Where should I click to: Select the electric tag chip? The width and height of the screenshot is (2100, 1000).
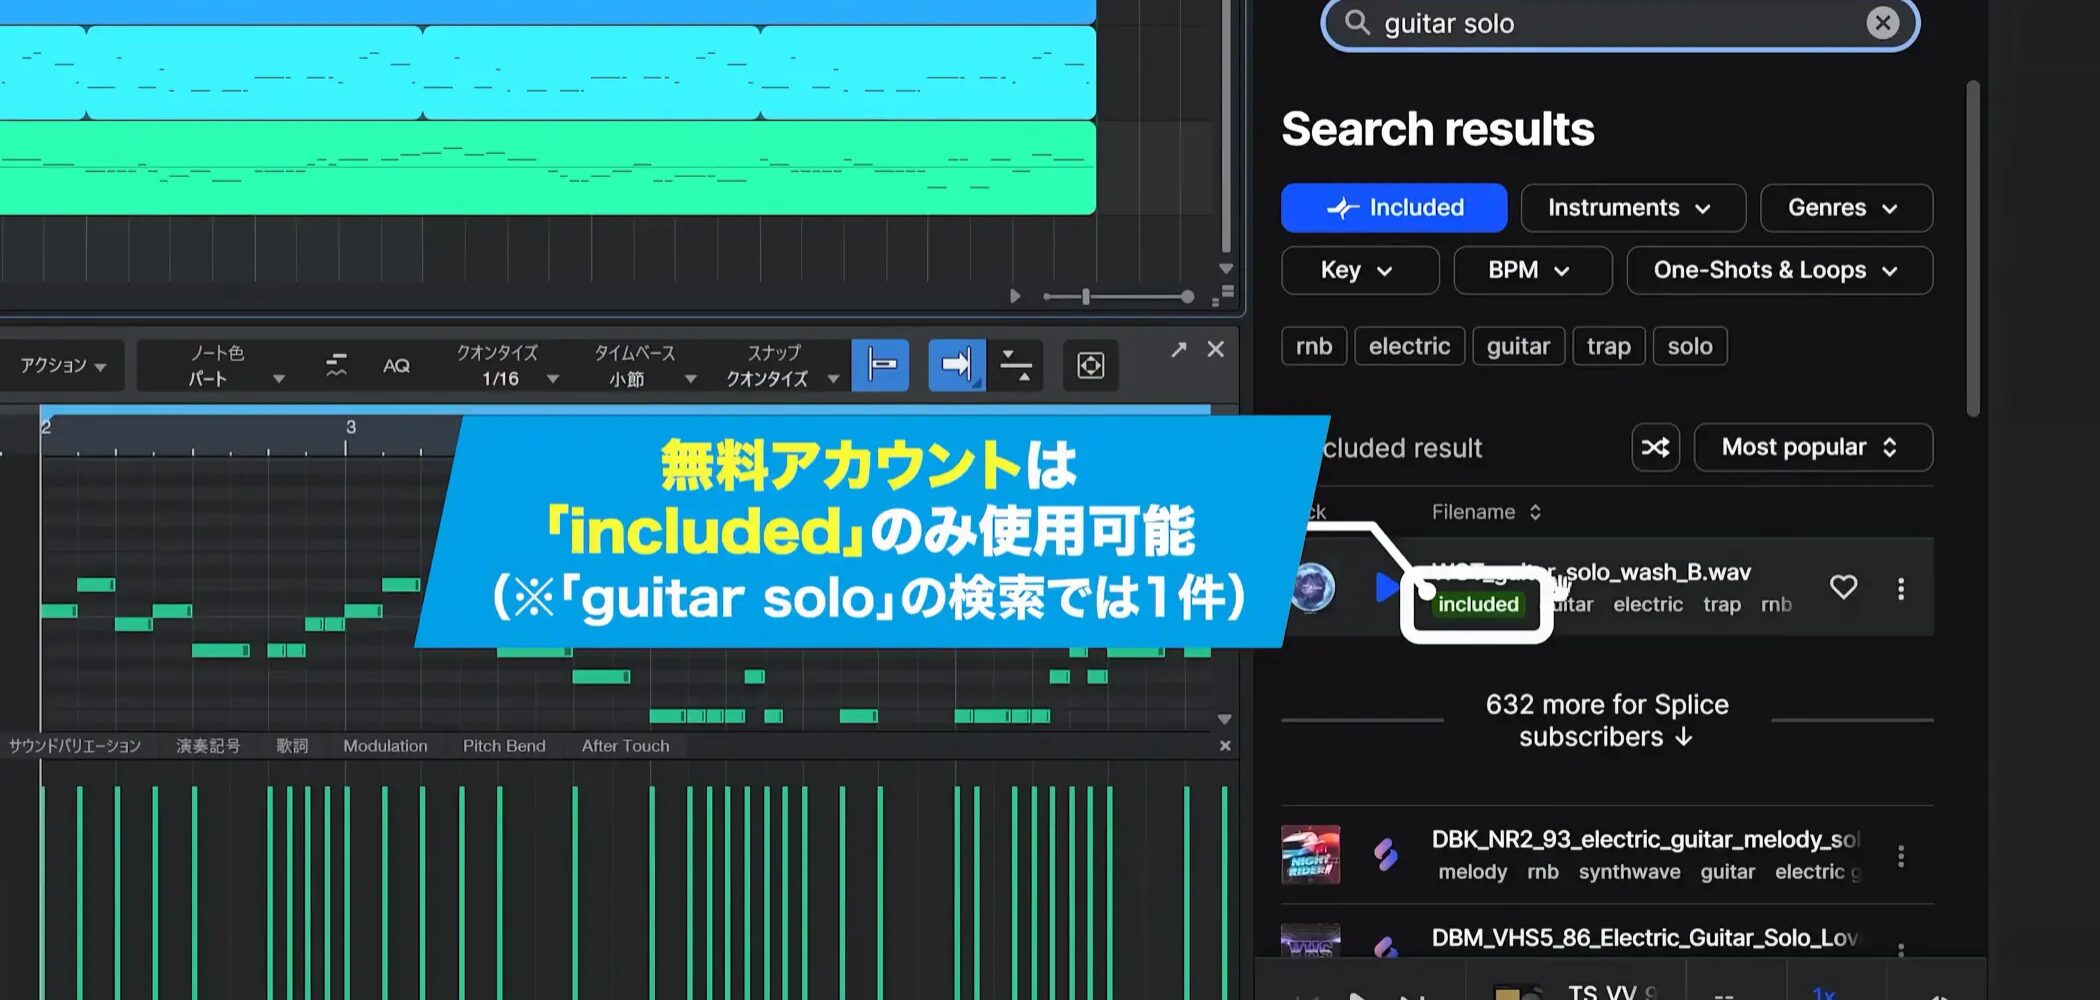tap(1408, 346)
